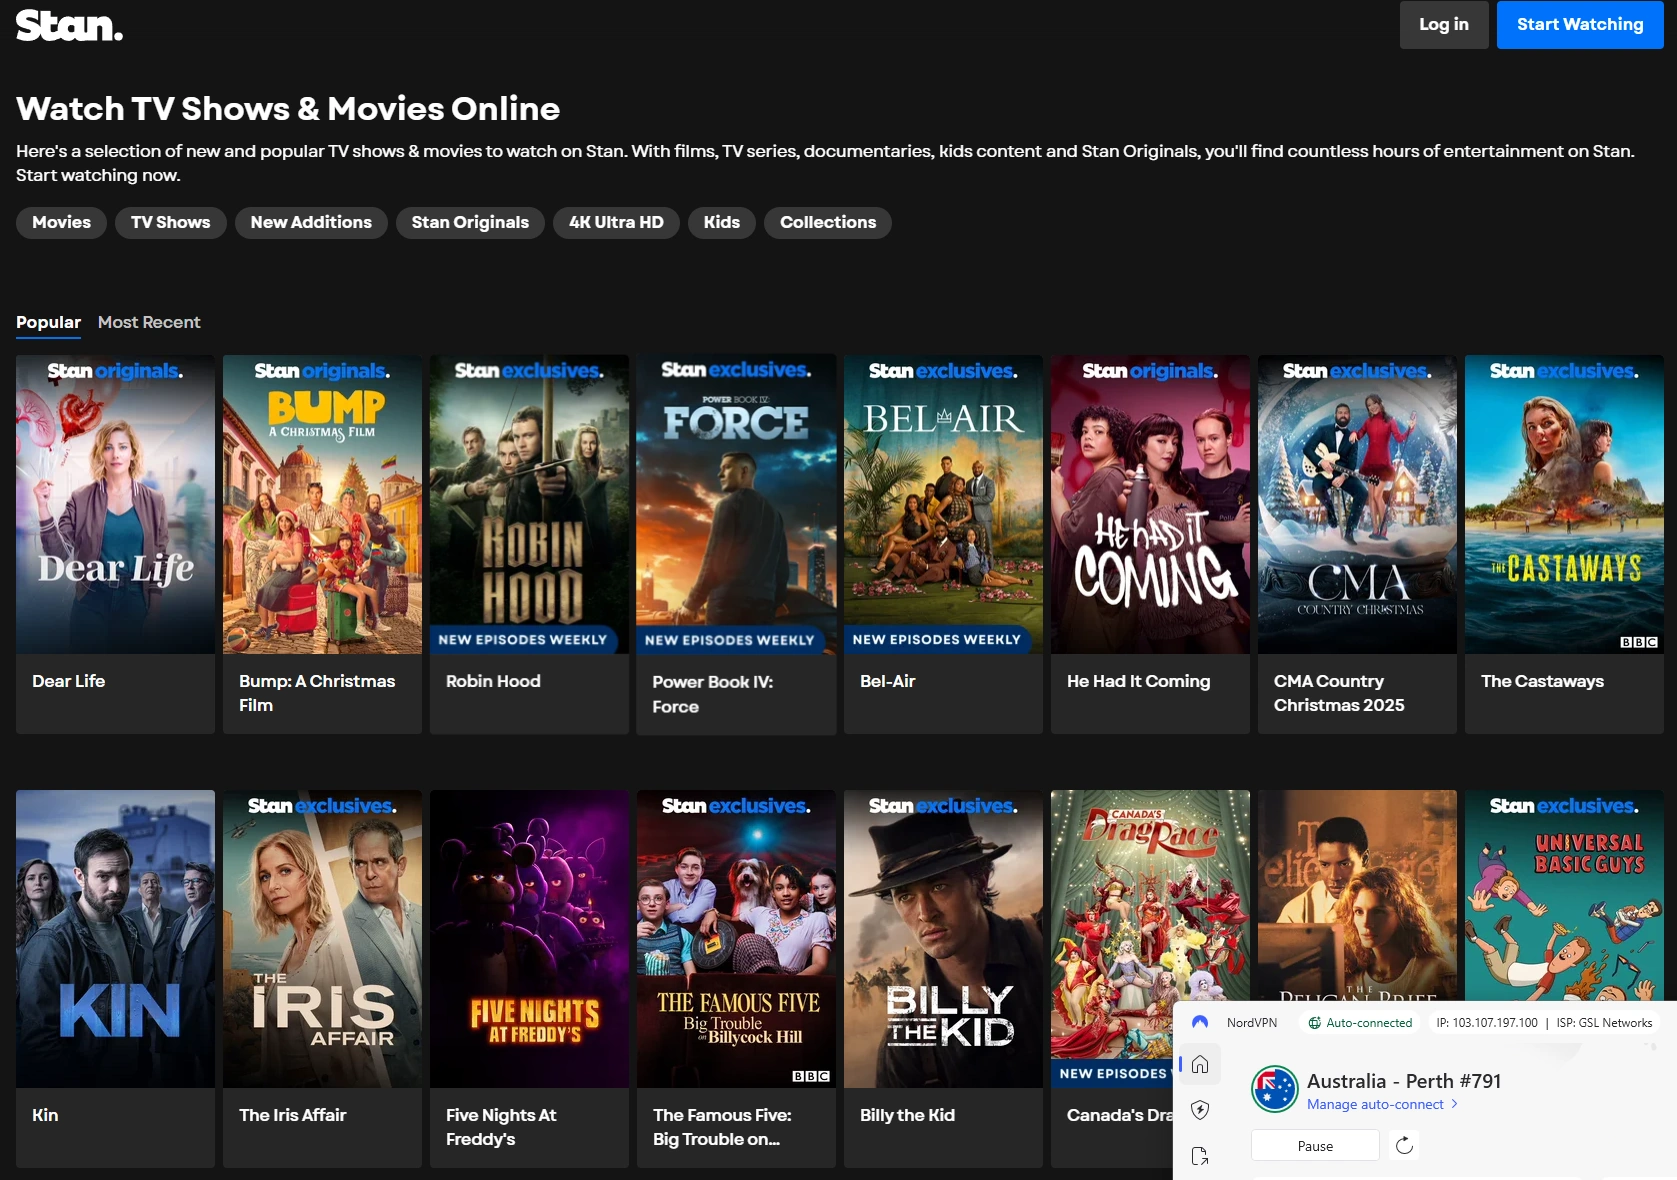Switch to the Popular tab
Viewport: 1677px width, 1180px height.
48,322
